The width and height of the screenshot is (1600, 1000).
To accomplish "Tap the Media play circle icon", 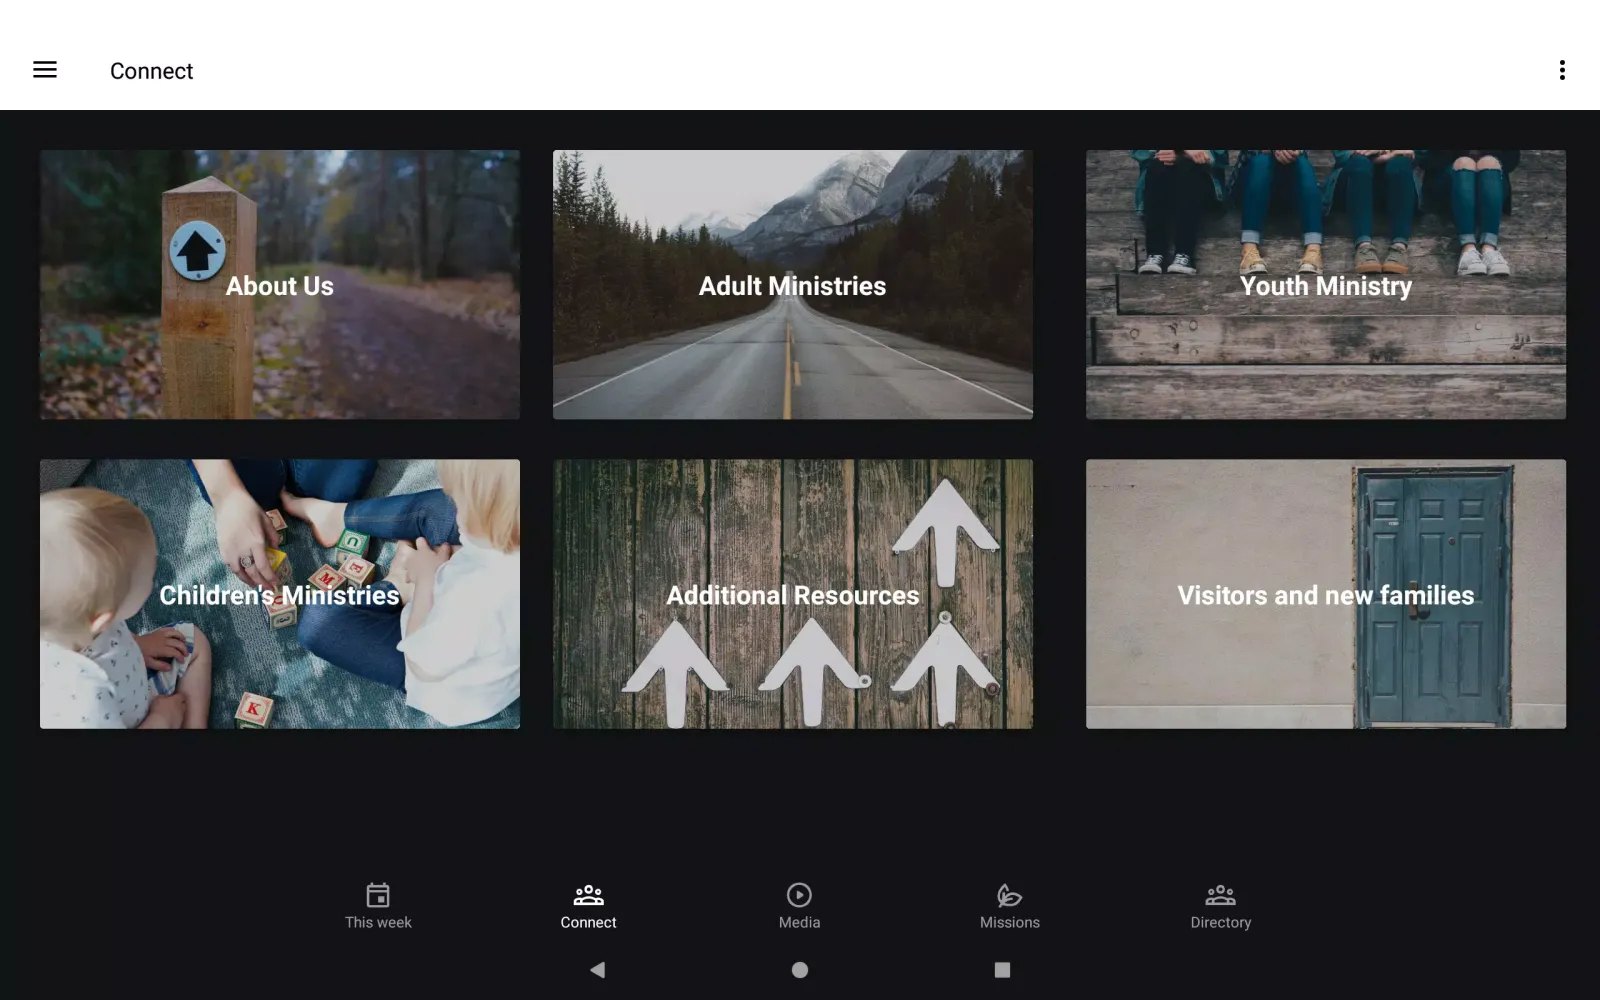I will [x=799, y=894].
